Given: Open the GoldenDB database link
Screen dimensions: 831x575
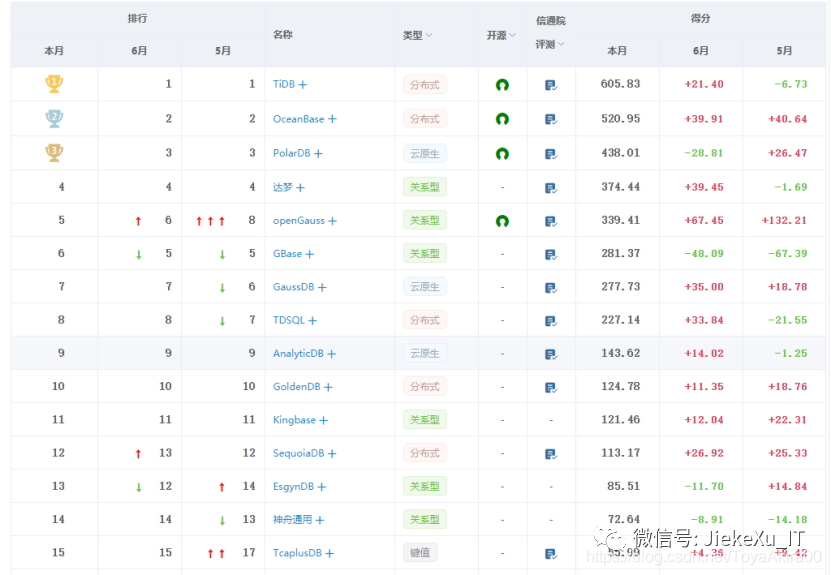Looking at the screenshot, I should click(x=296, y=387).
